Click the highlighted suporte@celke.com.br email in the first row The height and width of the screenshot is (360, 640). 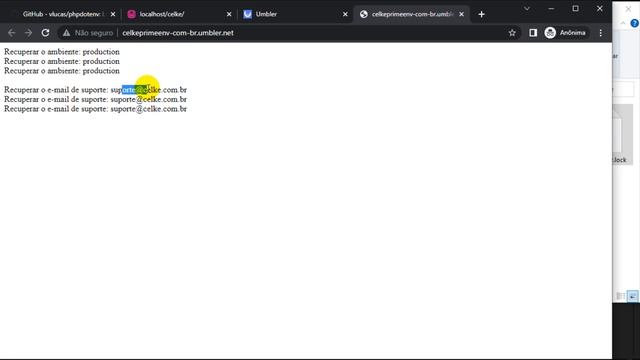click(149, 90)
